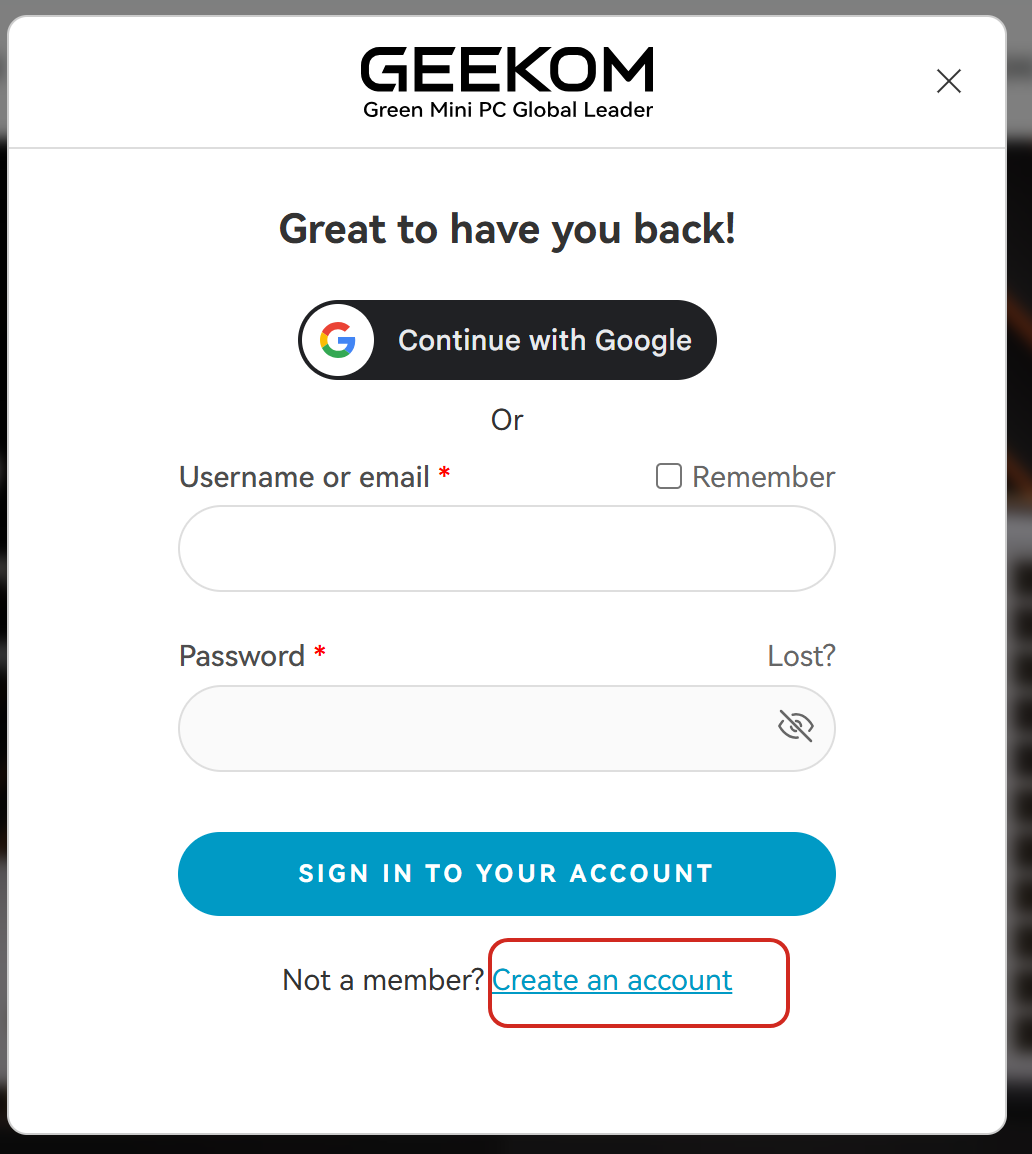The width and height of the screenshot is (1032, 1154).
Task: Click the red asterisk beside Password label
Action: (x=320, y=653)
